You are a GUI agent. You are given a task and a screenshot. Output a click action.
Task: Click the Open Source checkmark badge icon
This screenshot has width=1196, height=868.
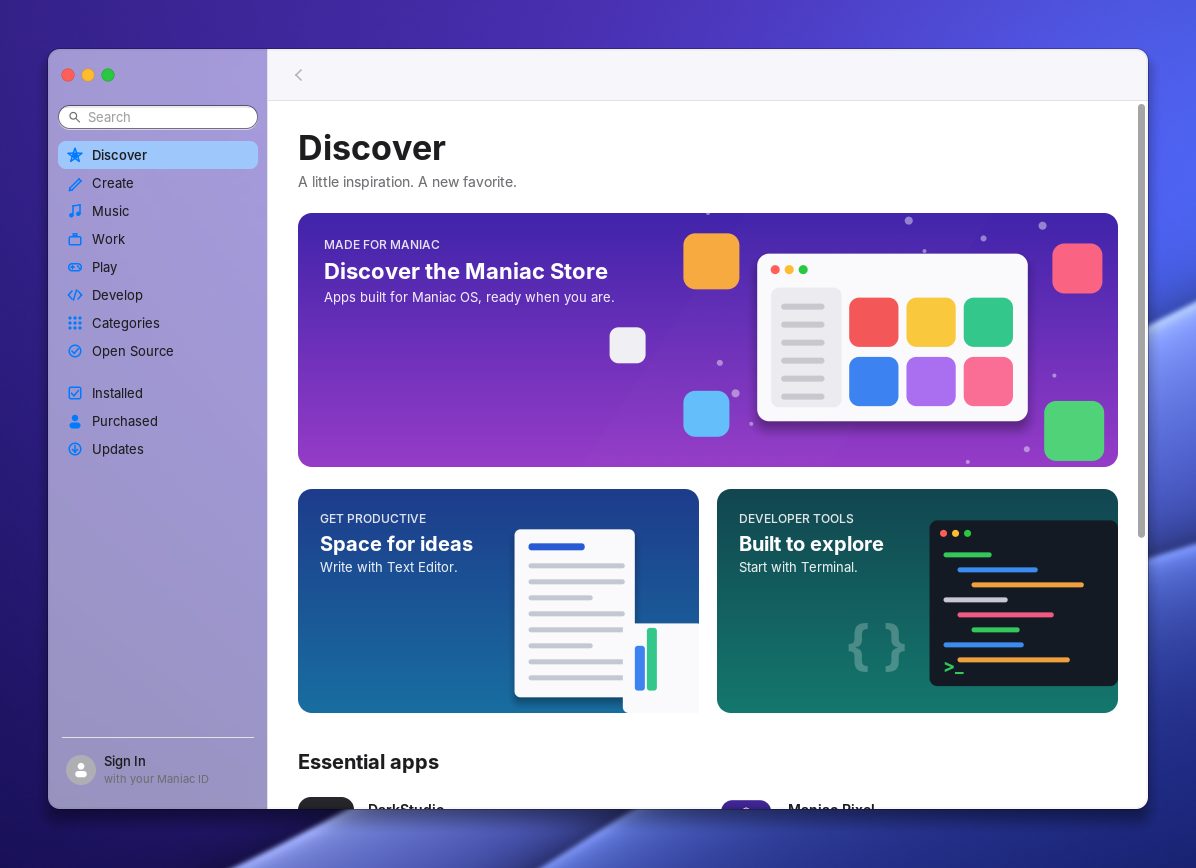pos(75,351)
